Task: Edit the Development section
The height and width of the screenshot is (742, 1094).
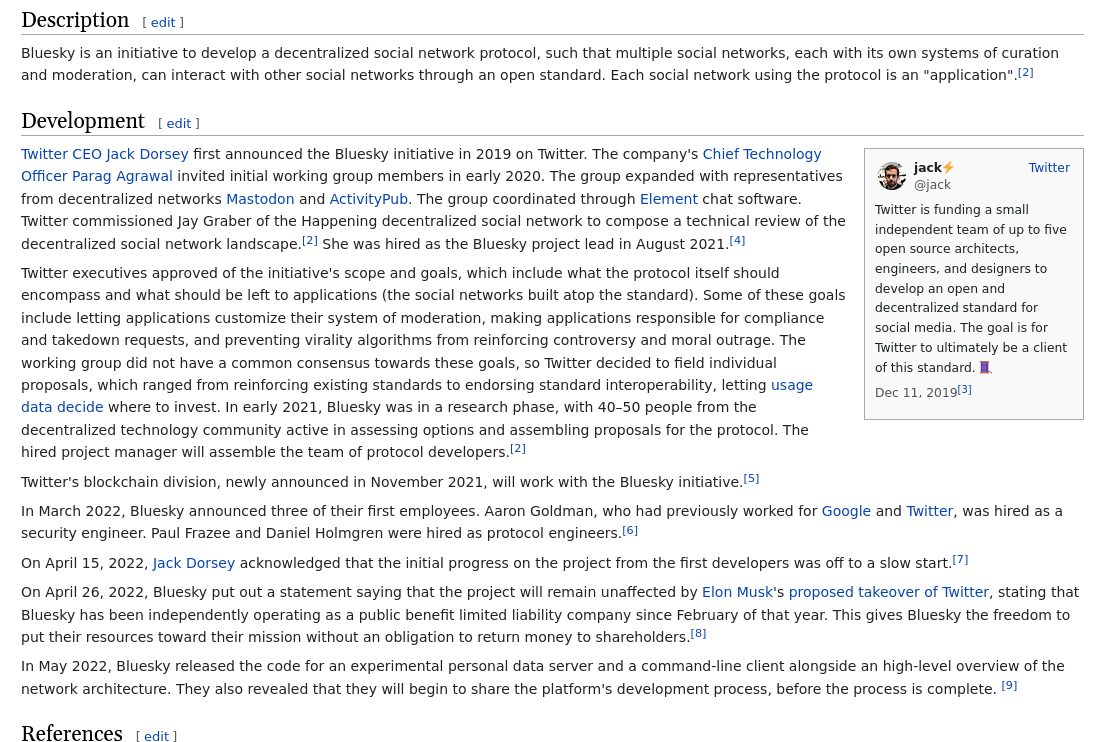Action: click(179, 124)
